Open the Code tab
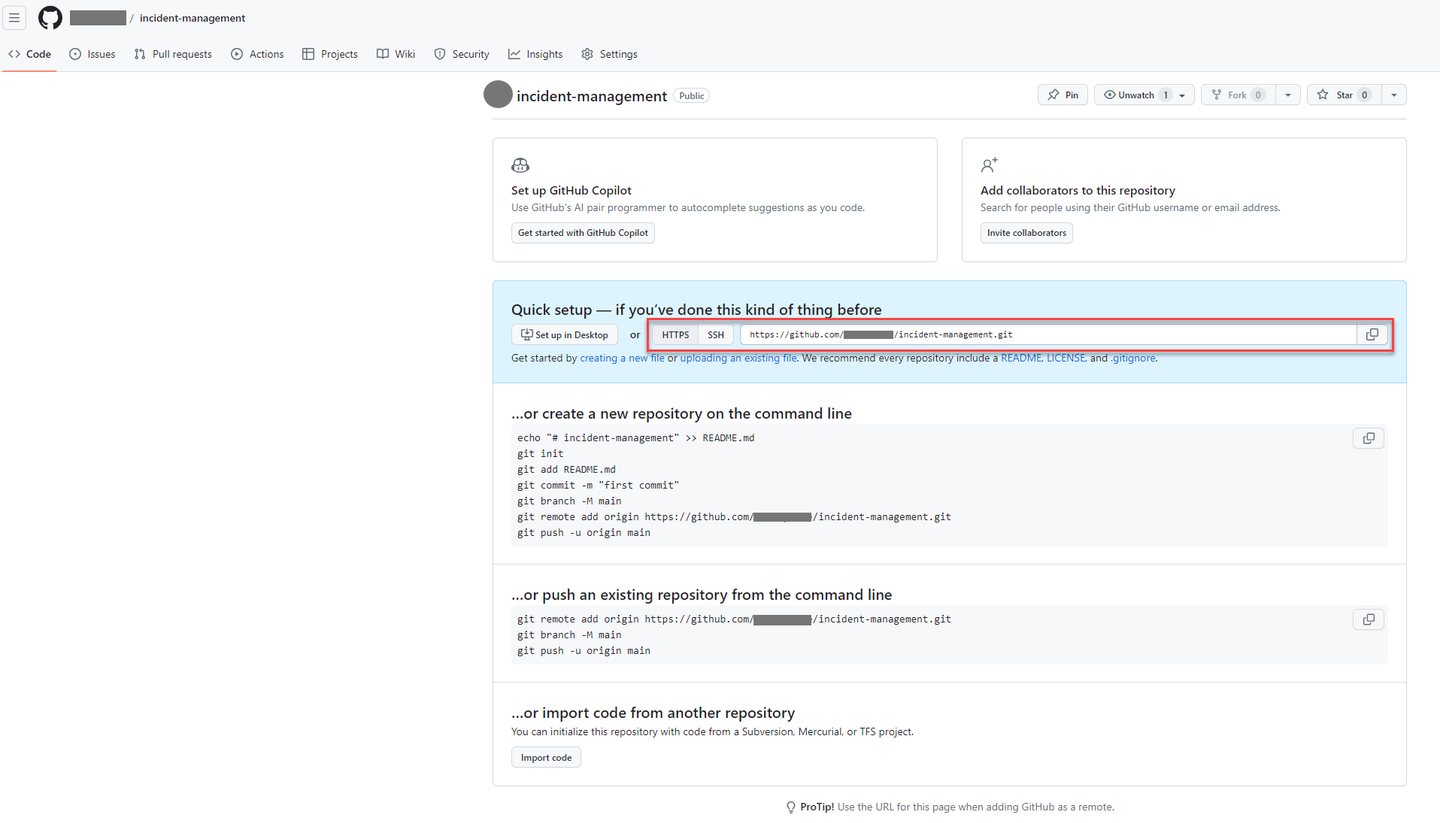1440x823 pixels. [x=30, y=54]
